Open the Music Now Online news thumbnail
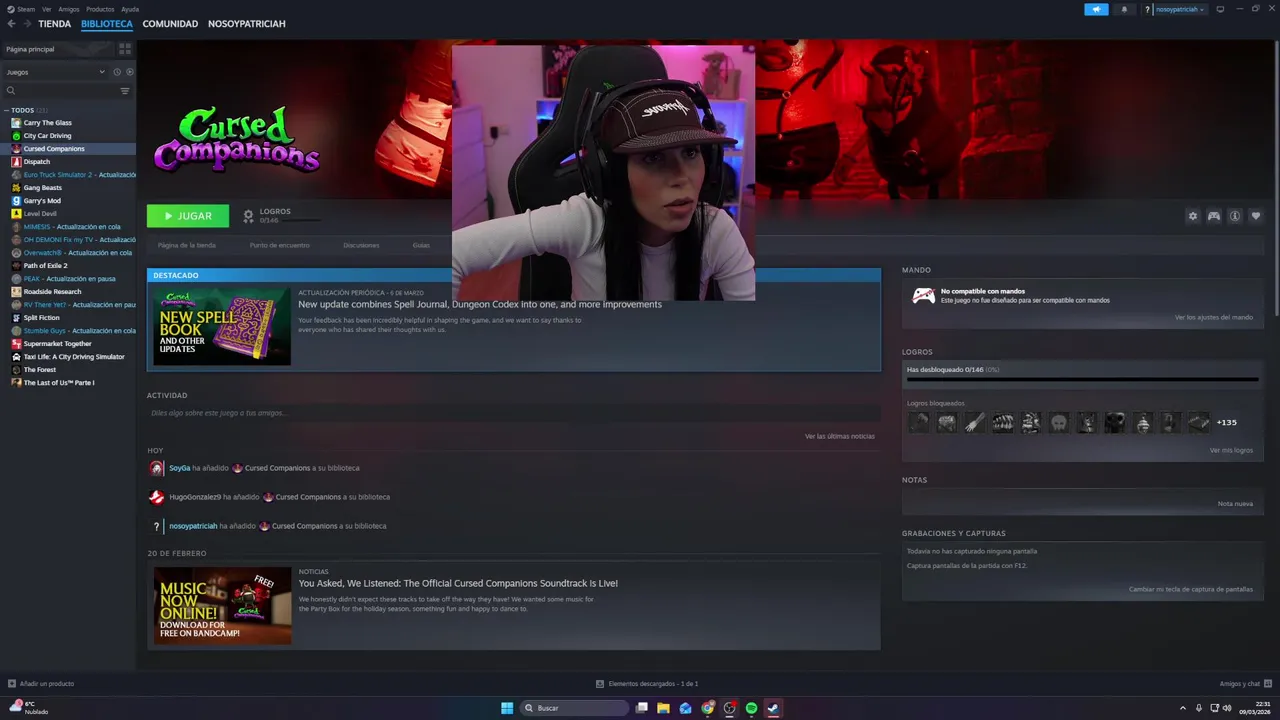 (x=222, y=605)
